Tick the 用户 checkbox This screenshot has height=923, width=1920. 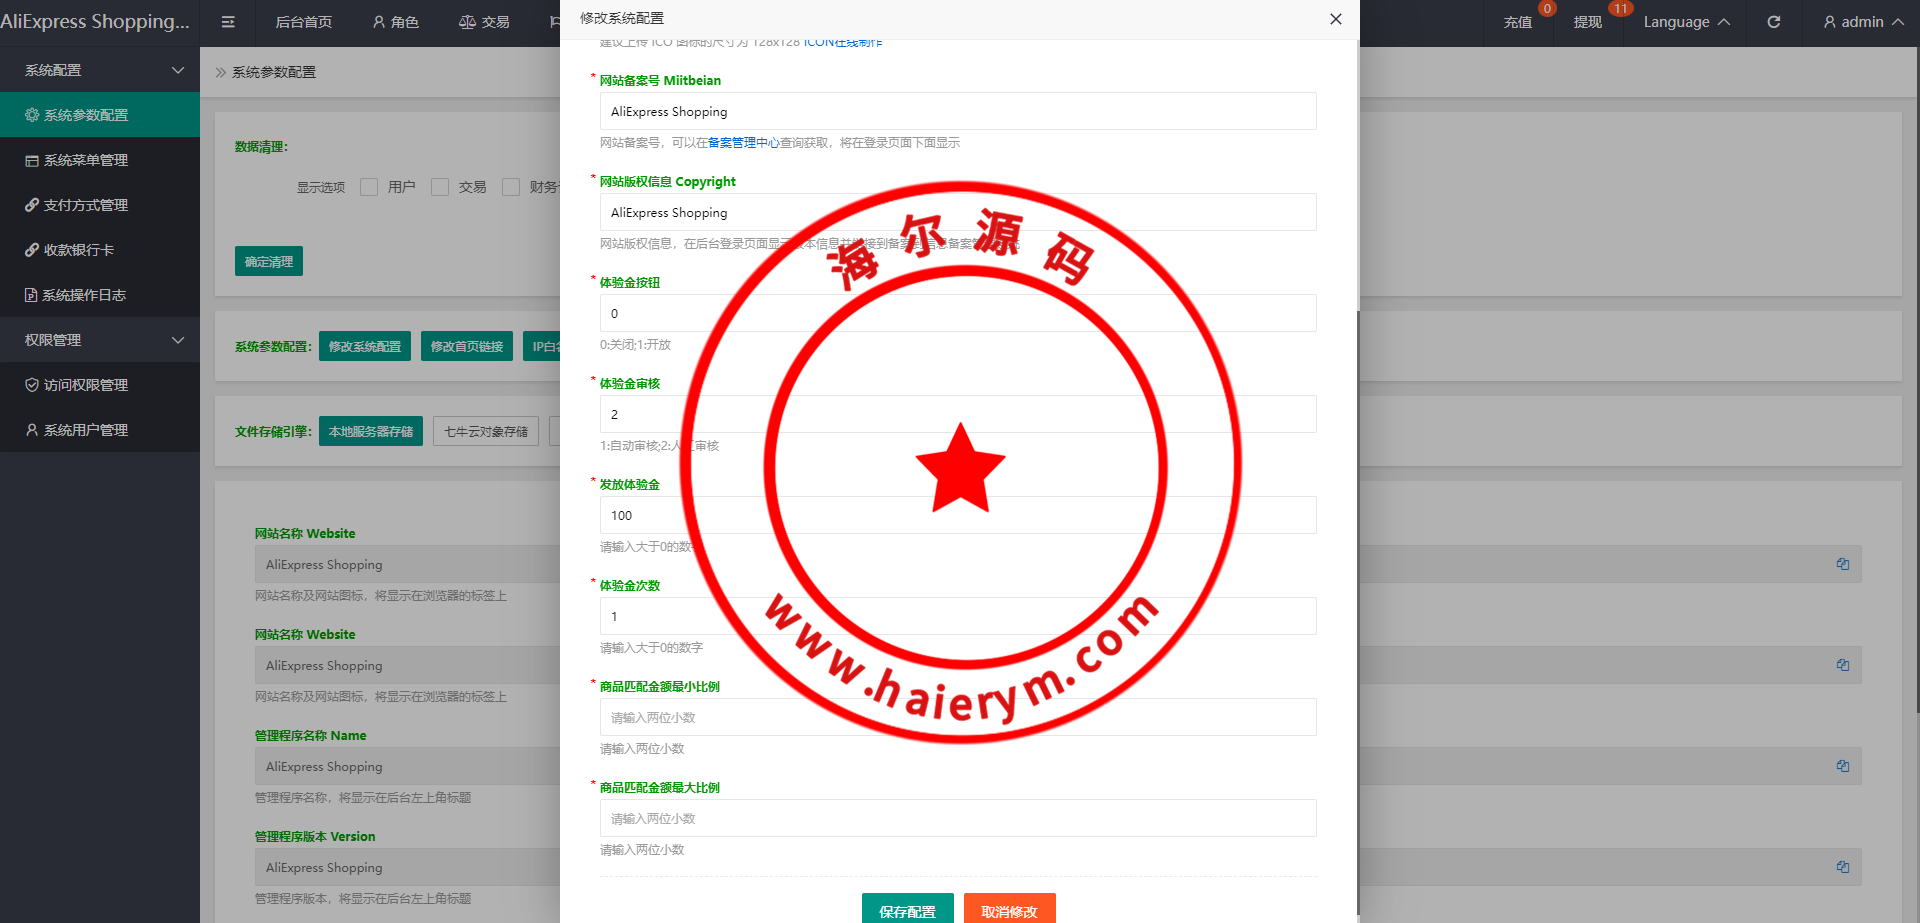(x=369, y=187)
